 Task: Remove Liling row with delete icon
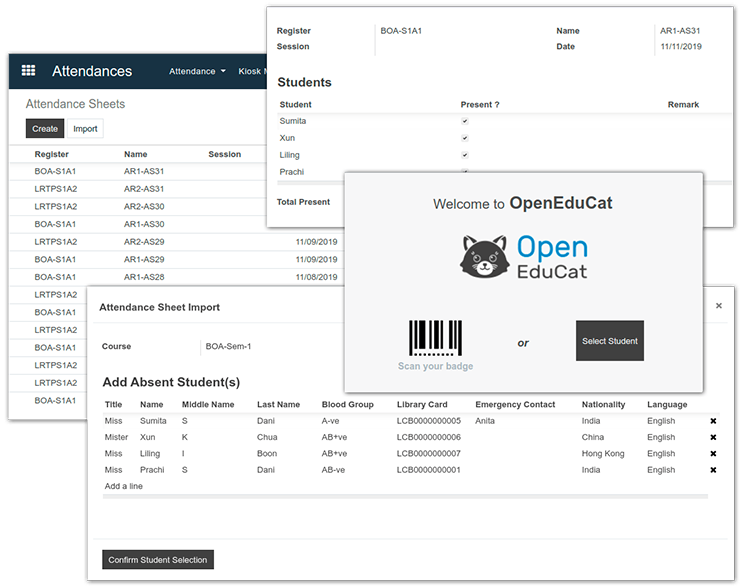point(713,453)
